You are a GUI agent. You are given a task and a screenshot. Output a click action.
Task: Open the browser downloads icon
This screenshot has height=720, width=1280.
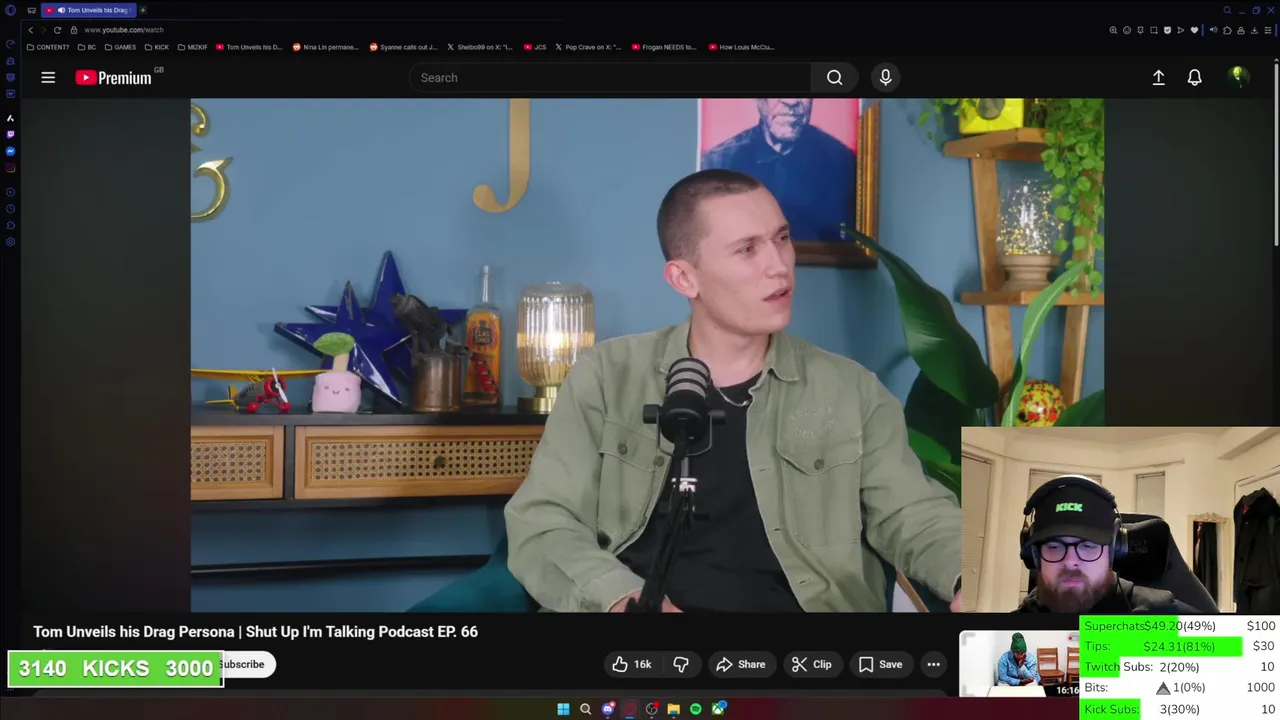1254,30
